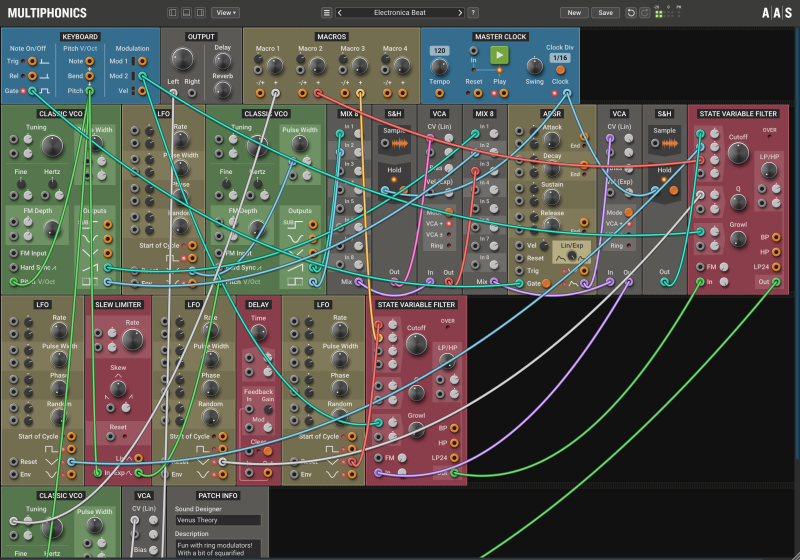Open the preset browser list icon
Screen dimensions: 800x560
[x=326, y=13]
